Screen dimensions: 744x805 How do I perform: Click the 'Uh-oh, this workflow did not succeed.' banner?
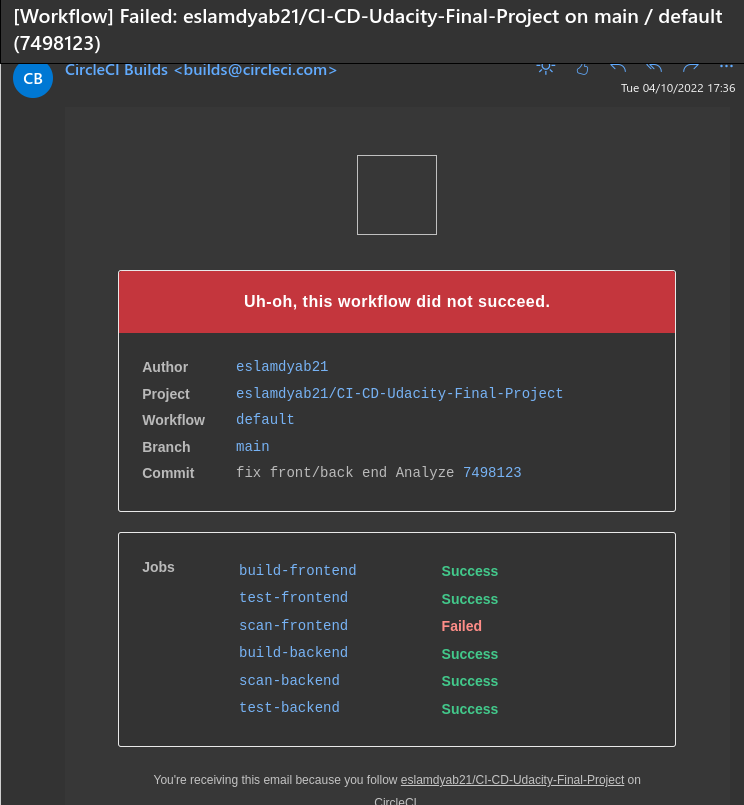point(397,302)
